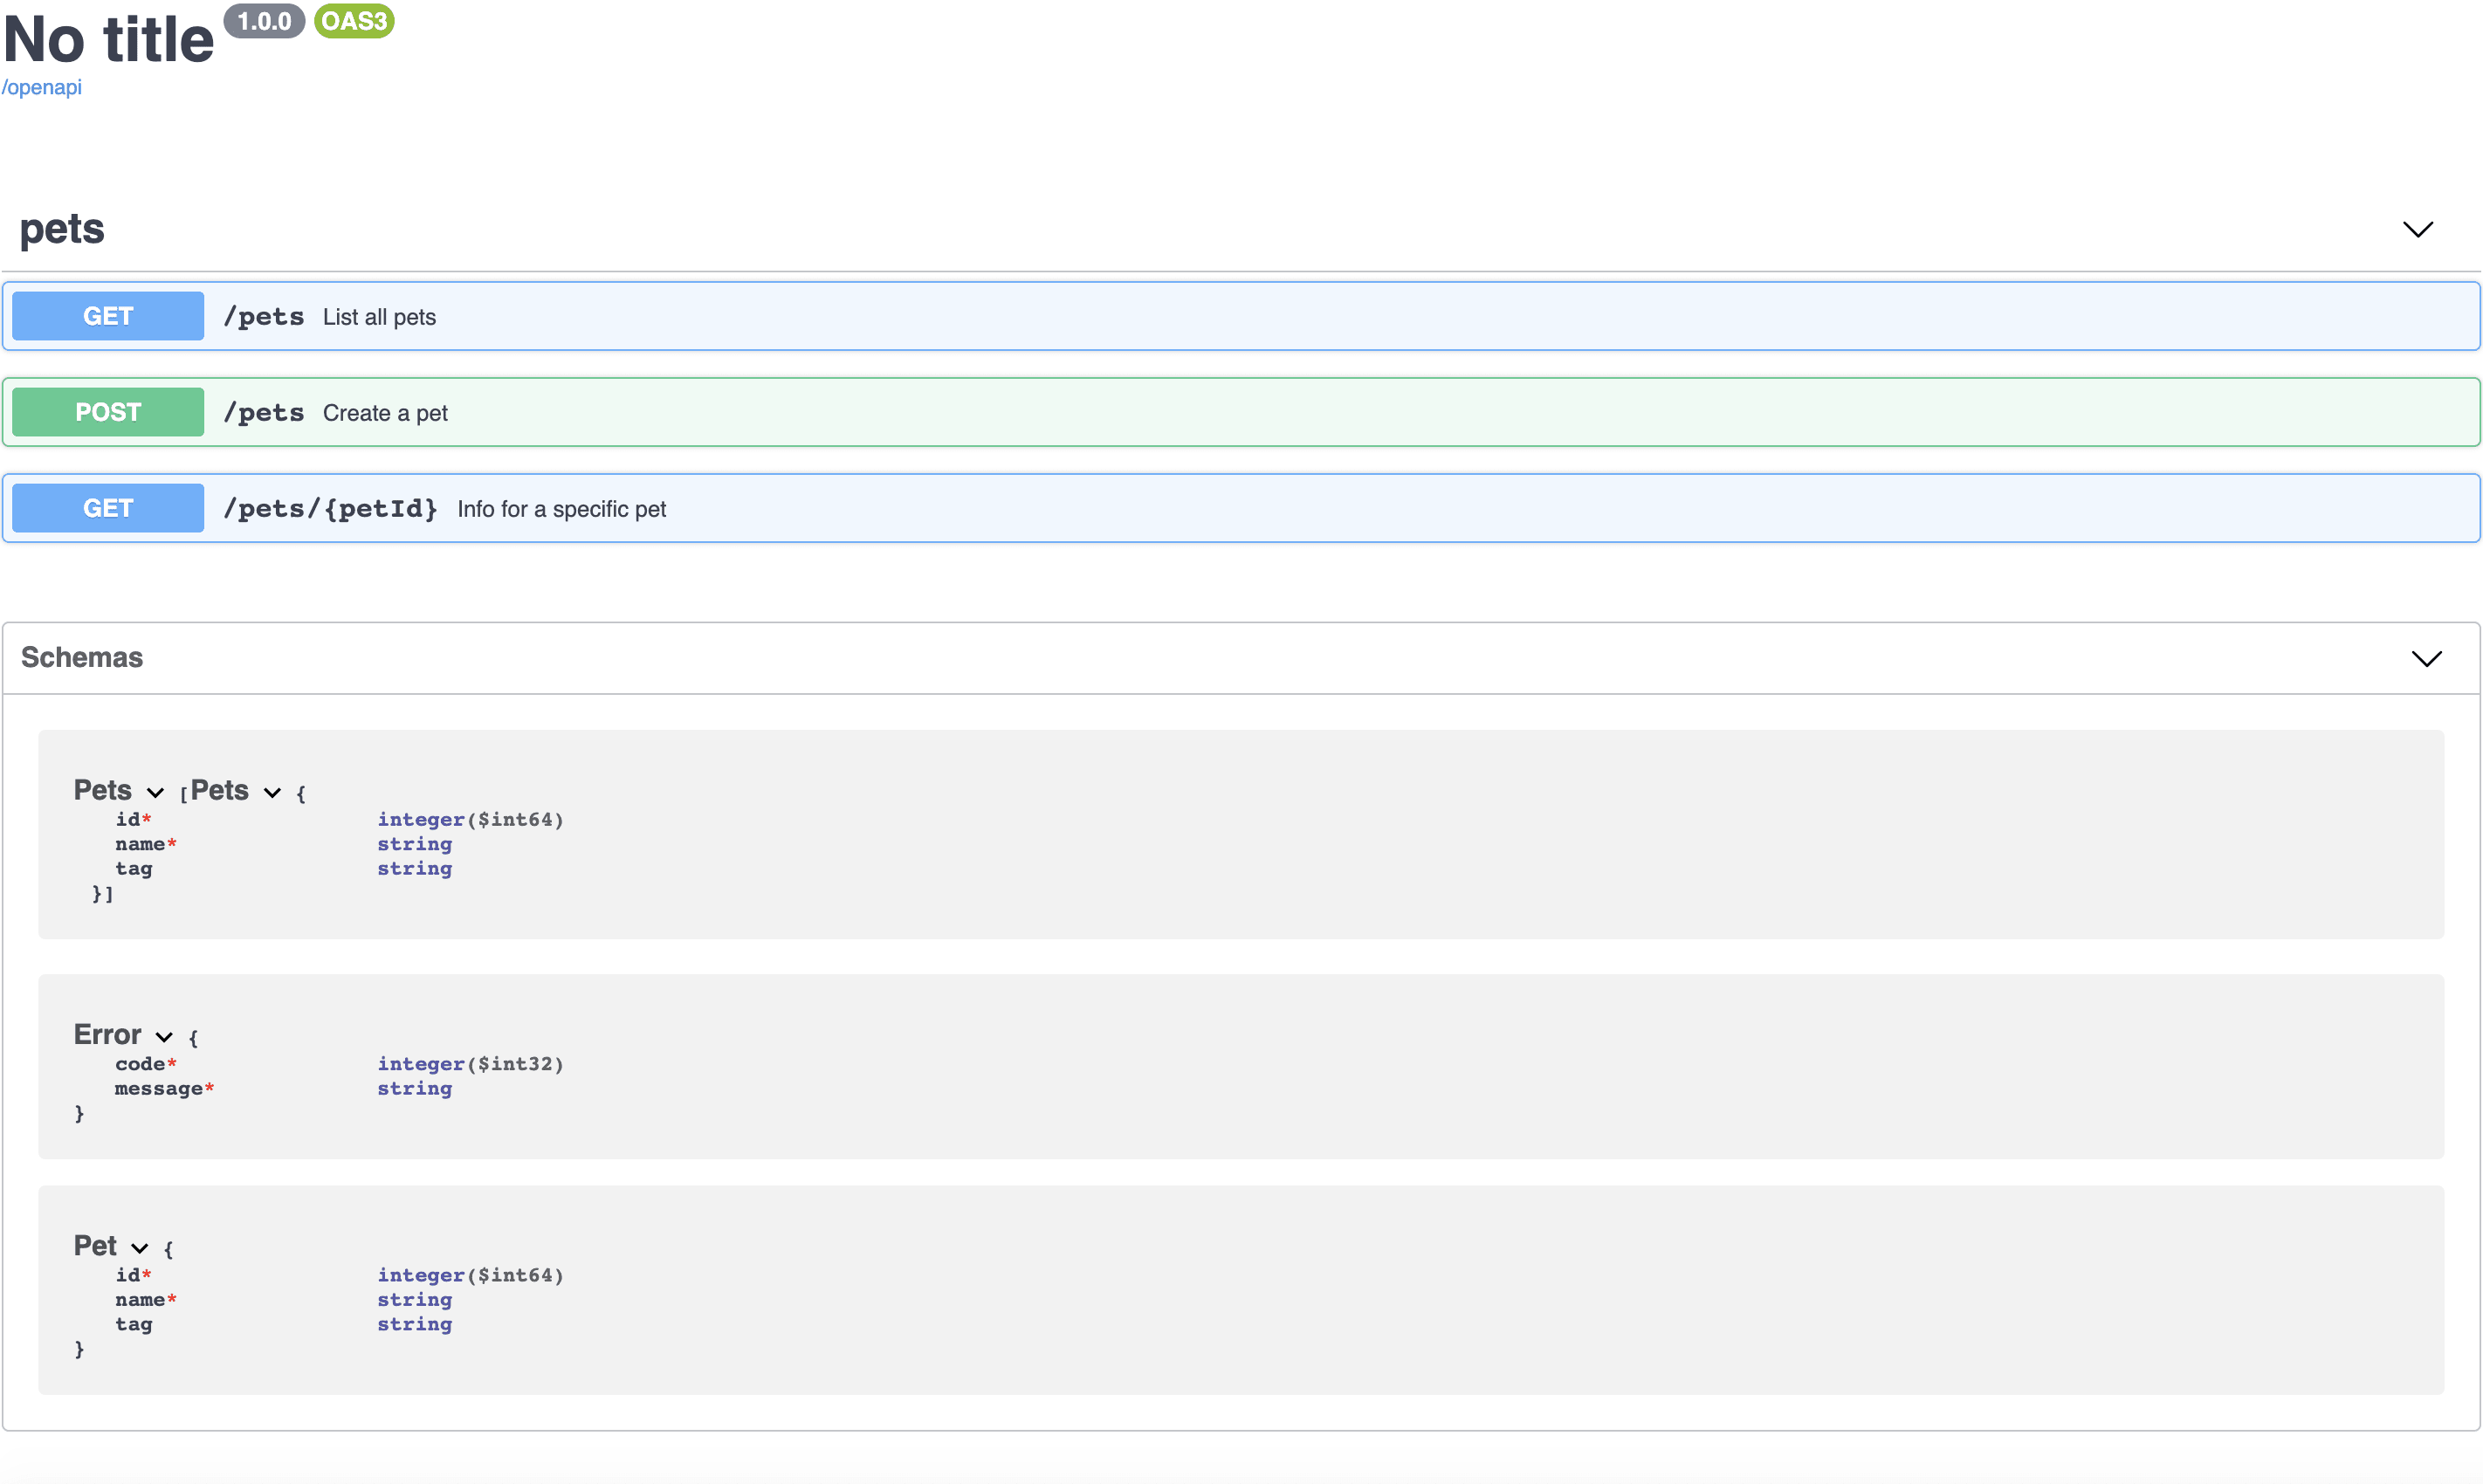Click the GET badge for /pets/{petId}
This screenshot has height=1484, width=2483.
108,508
